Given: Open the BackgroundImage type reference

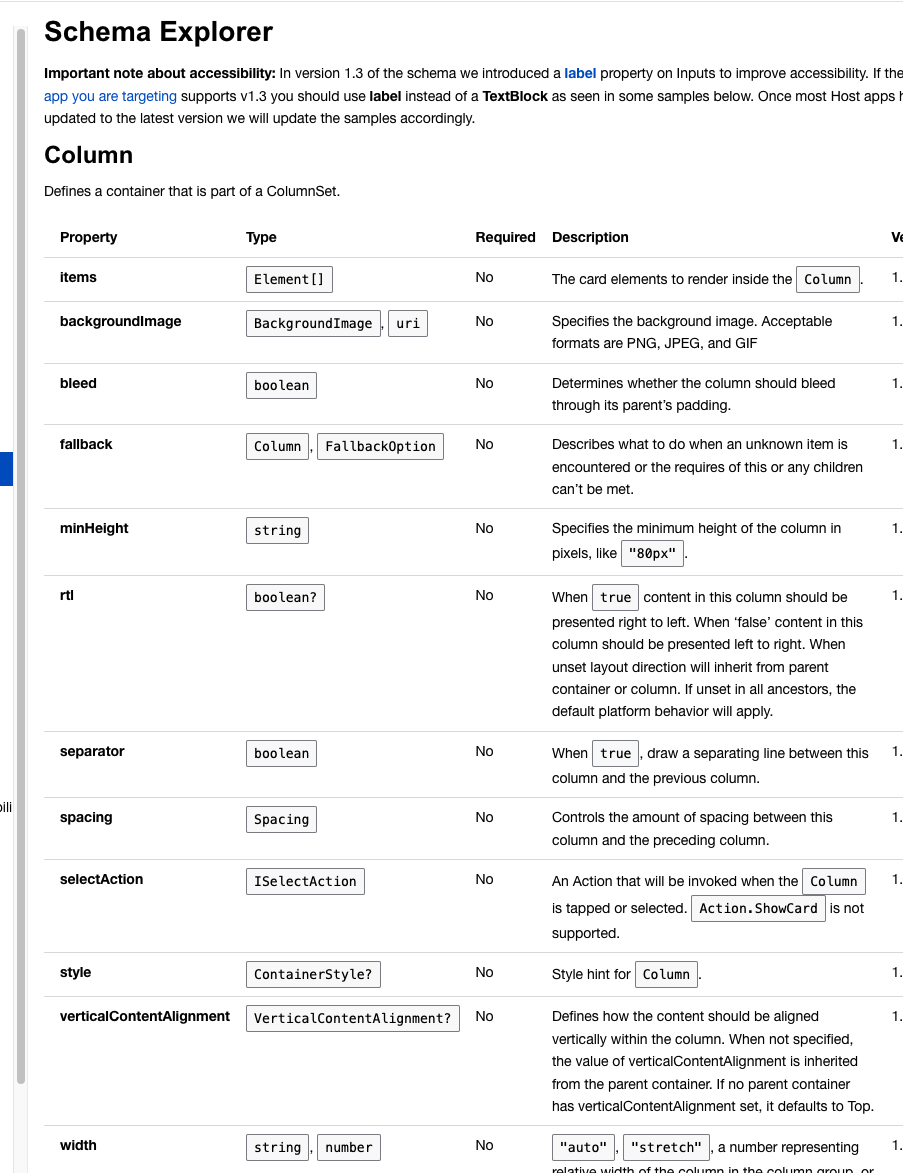Looking at the screenshot, I should 313,323.
